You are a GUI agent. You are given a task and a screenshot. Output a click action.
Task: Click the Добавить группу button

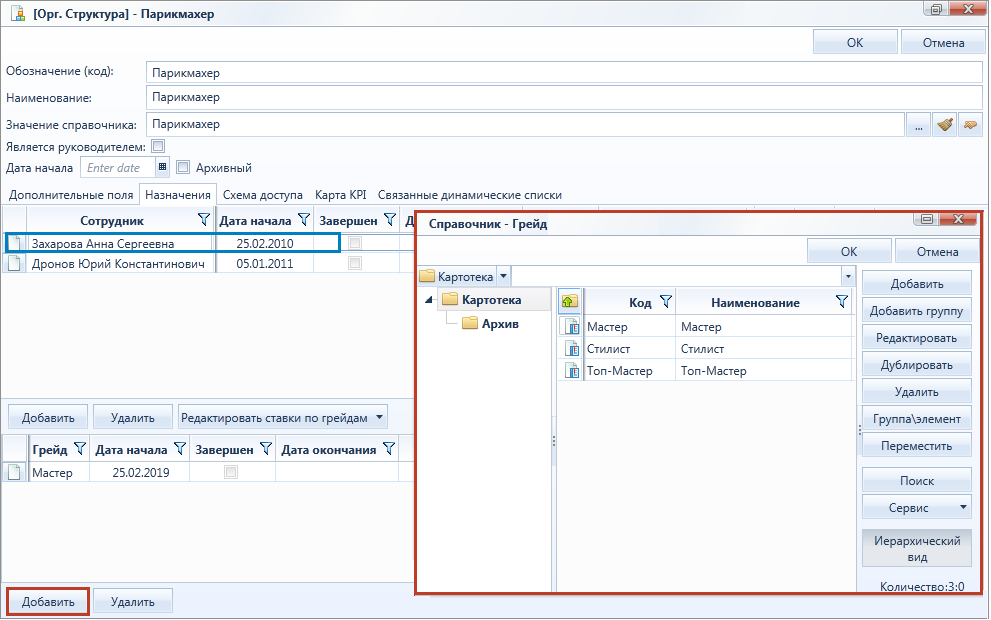point(916,310)
